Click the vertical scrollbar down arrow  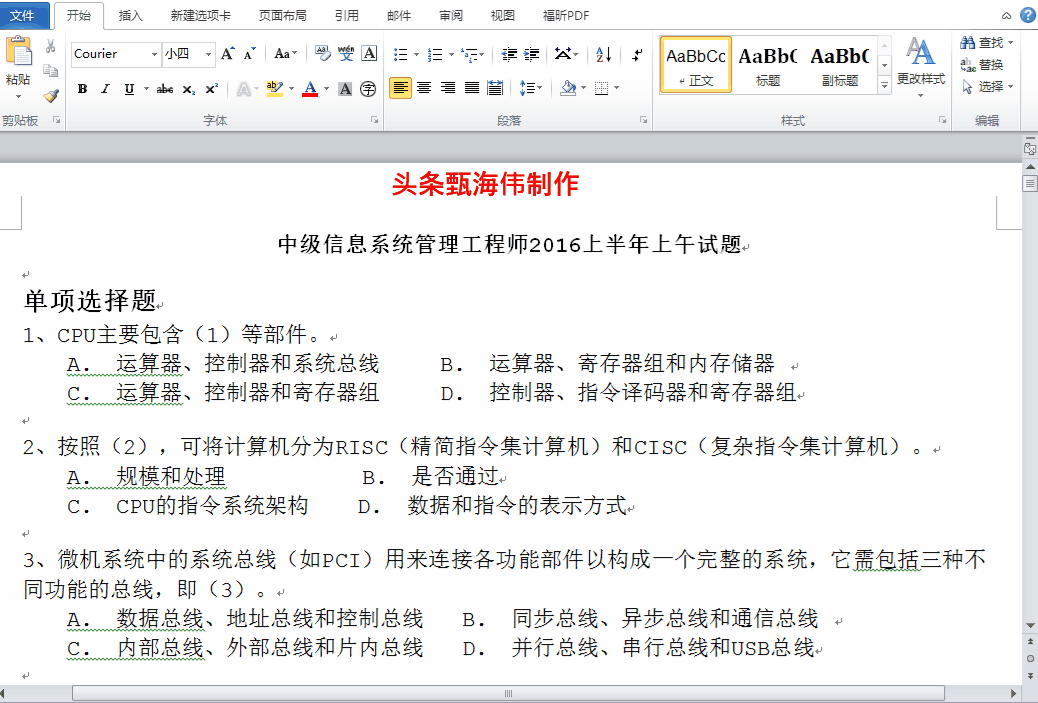tap(1030, 626)
